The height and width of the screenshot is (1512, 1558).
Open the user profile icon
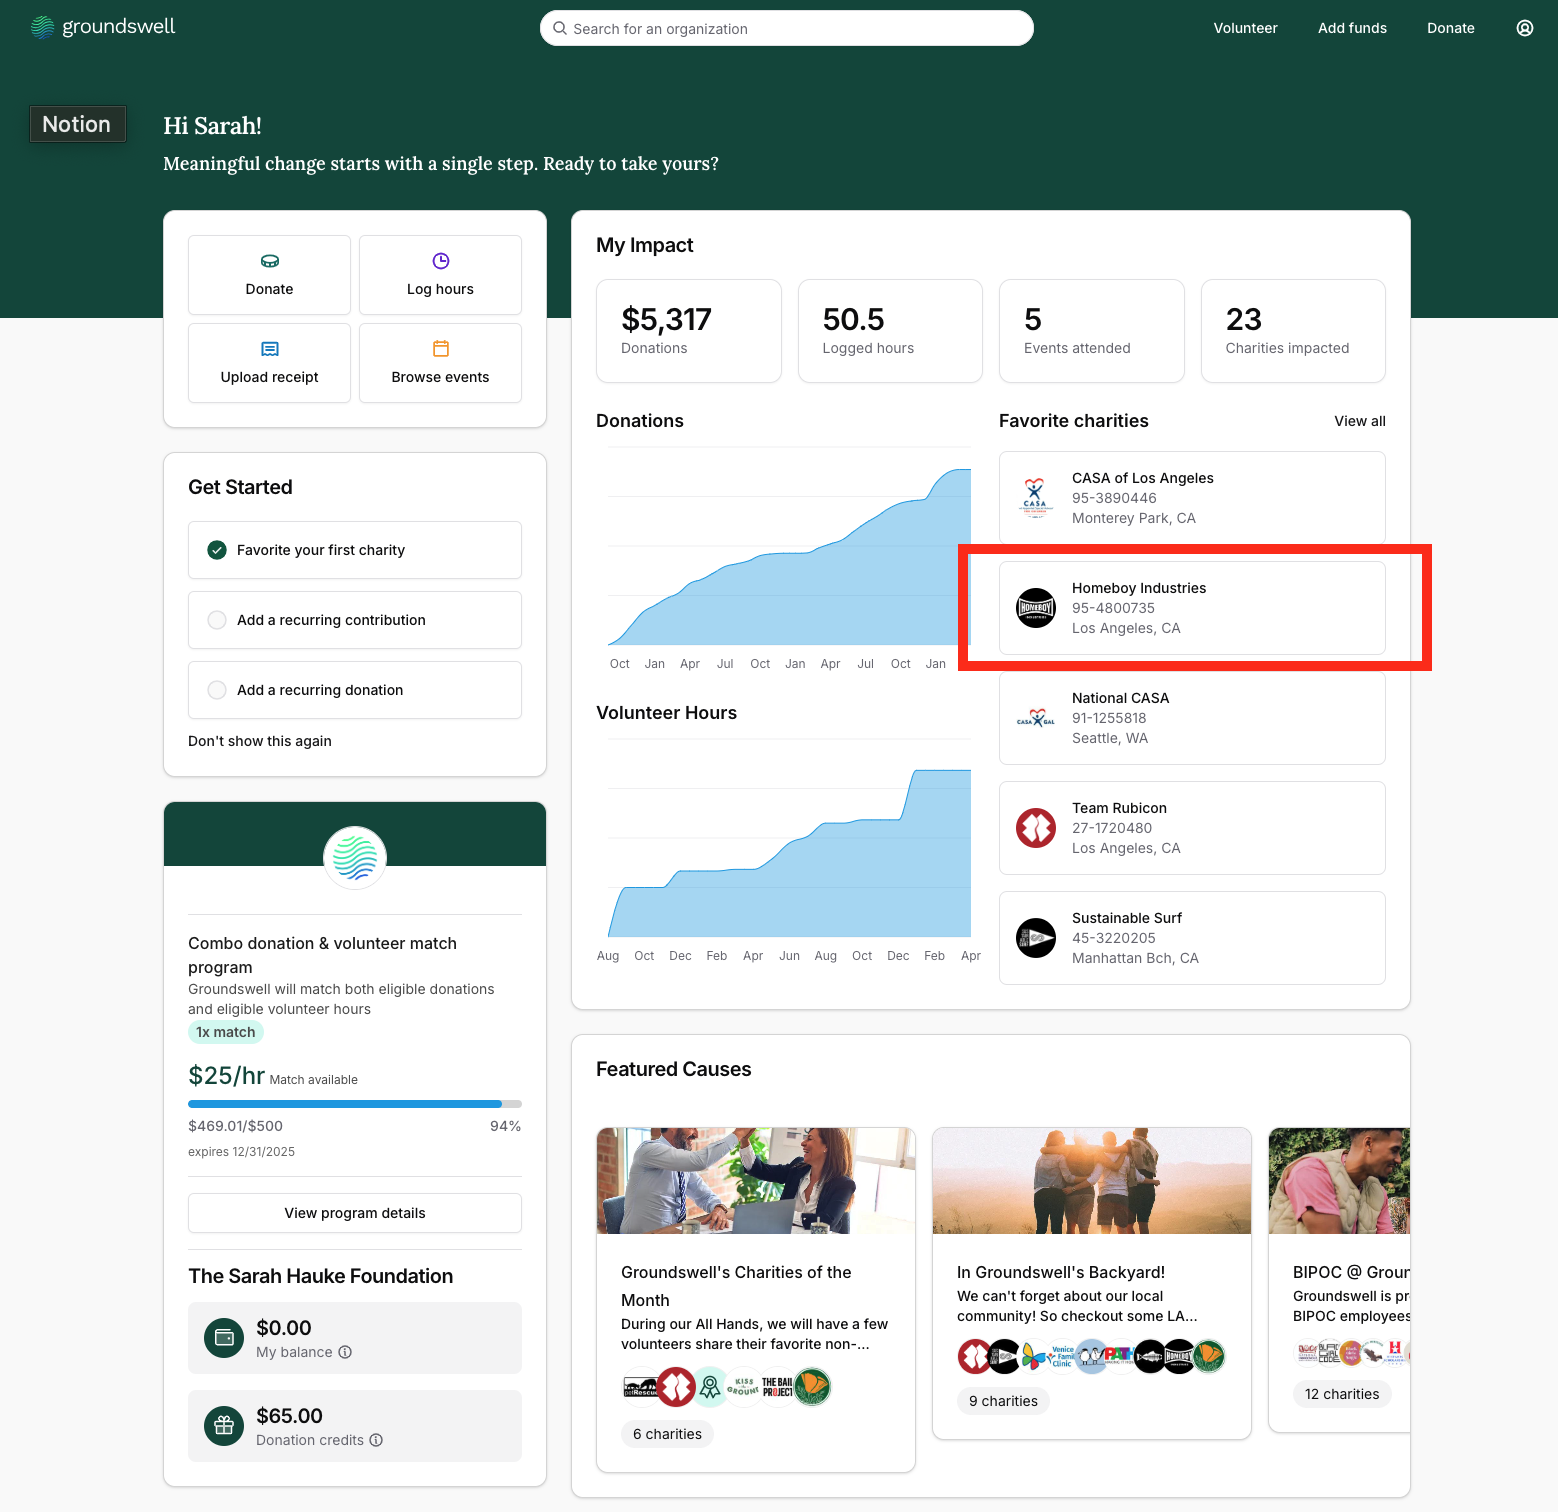pyautogui.click(x=1524, y=28)
